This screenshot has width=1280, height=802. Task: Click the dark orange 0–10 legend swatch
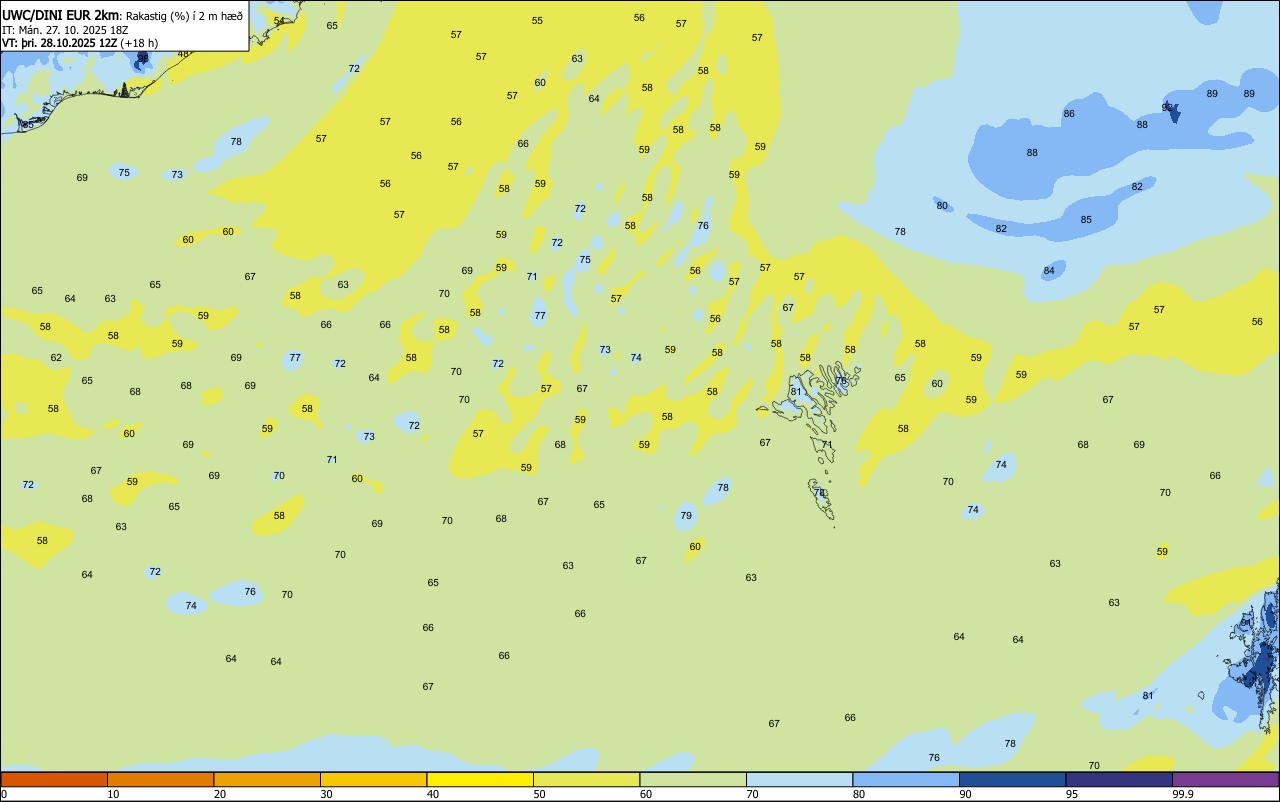(54, 779)
